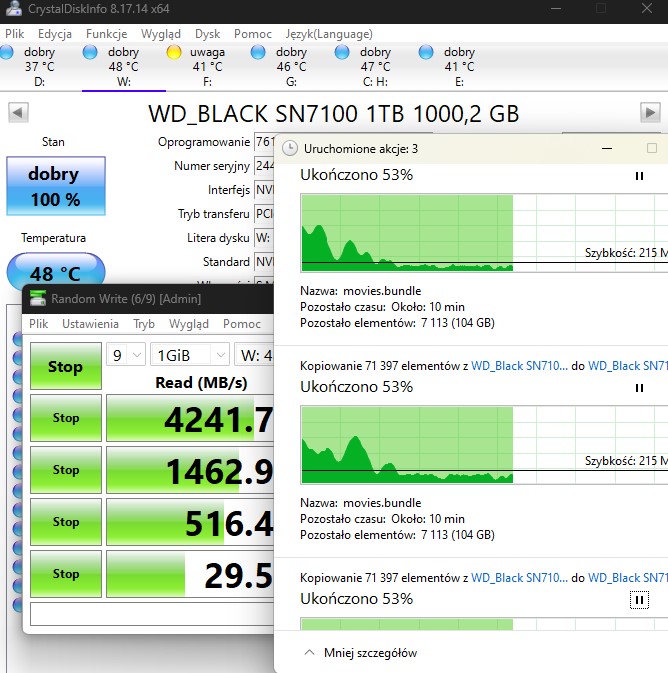Open the W: target drive dropdown
Screen dimensions: 668x673
coord(254,355)
